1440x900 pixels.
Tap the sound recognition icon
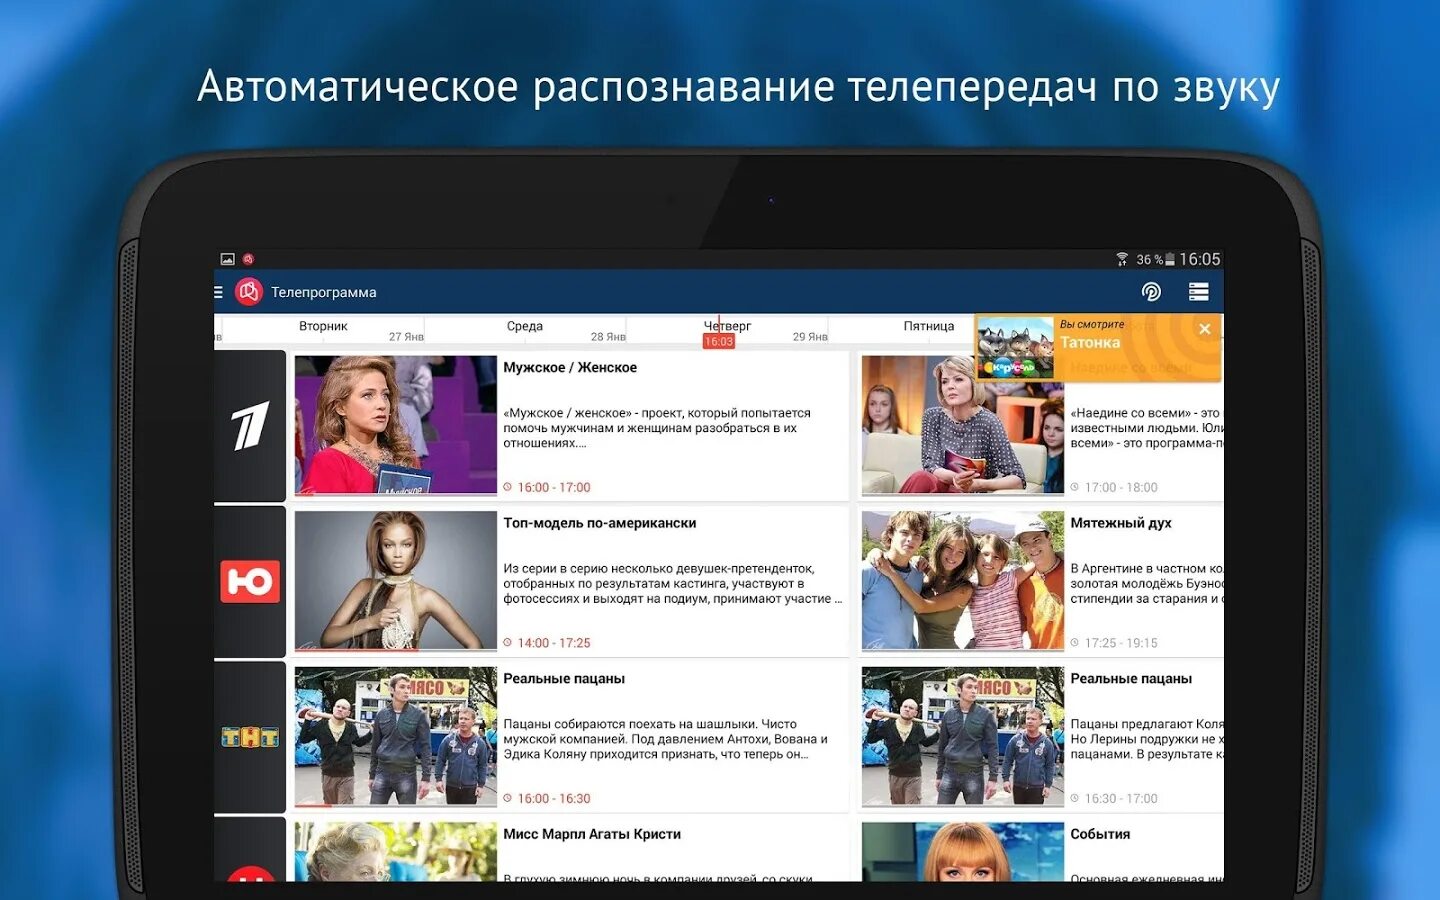pyautogui.click(x=1151, y=292)
